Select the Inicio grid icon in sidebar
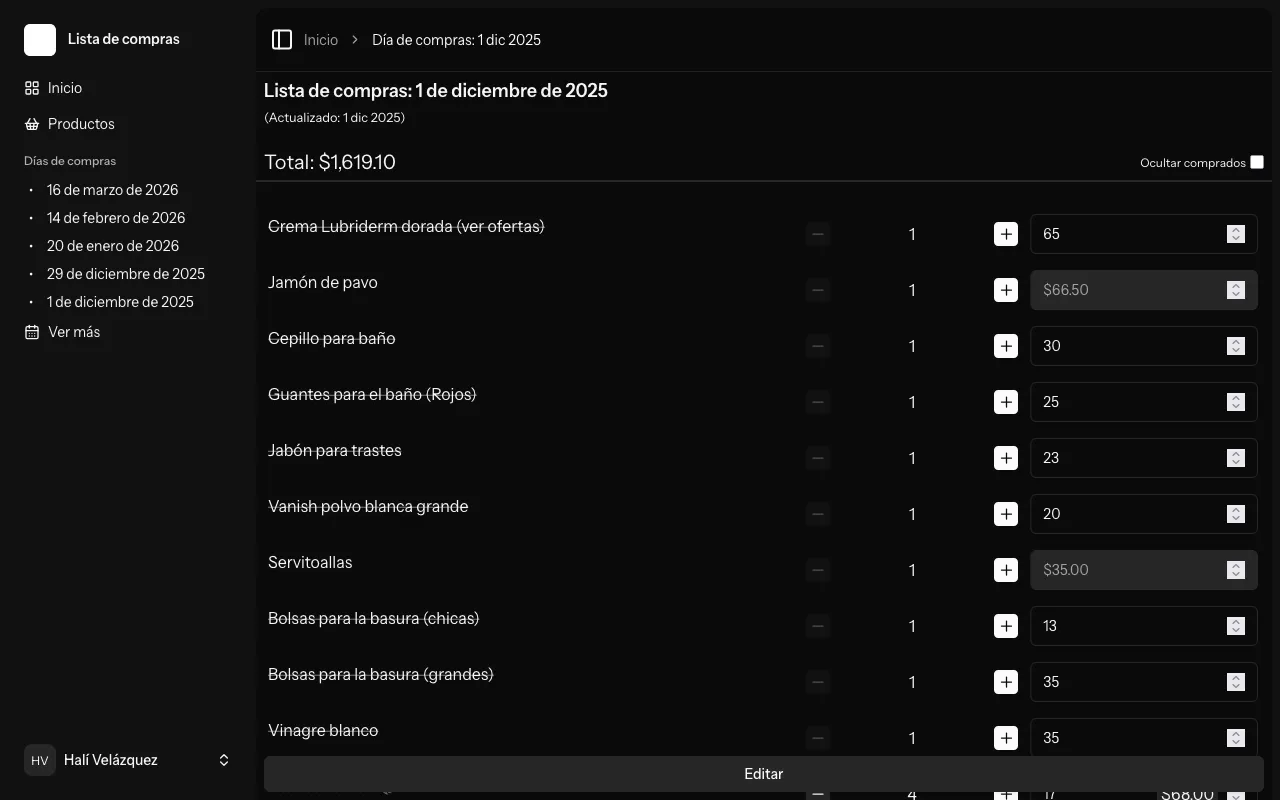This screenshot has height=800, width=1280. 30,87
